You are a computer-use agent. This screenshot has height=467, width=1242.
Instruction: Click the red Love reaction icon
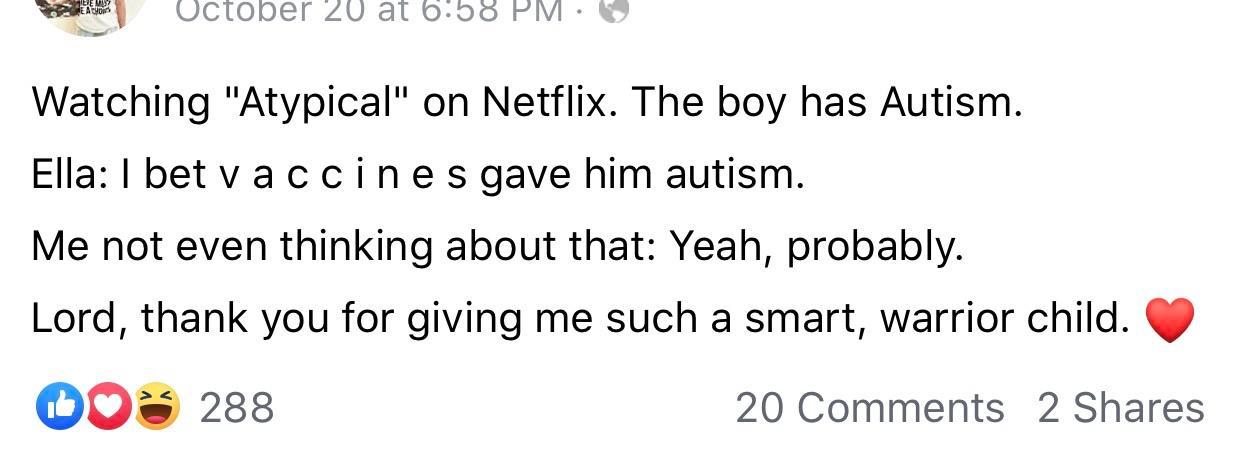107,407
